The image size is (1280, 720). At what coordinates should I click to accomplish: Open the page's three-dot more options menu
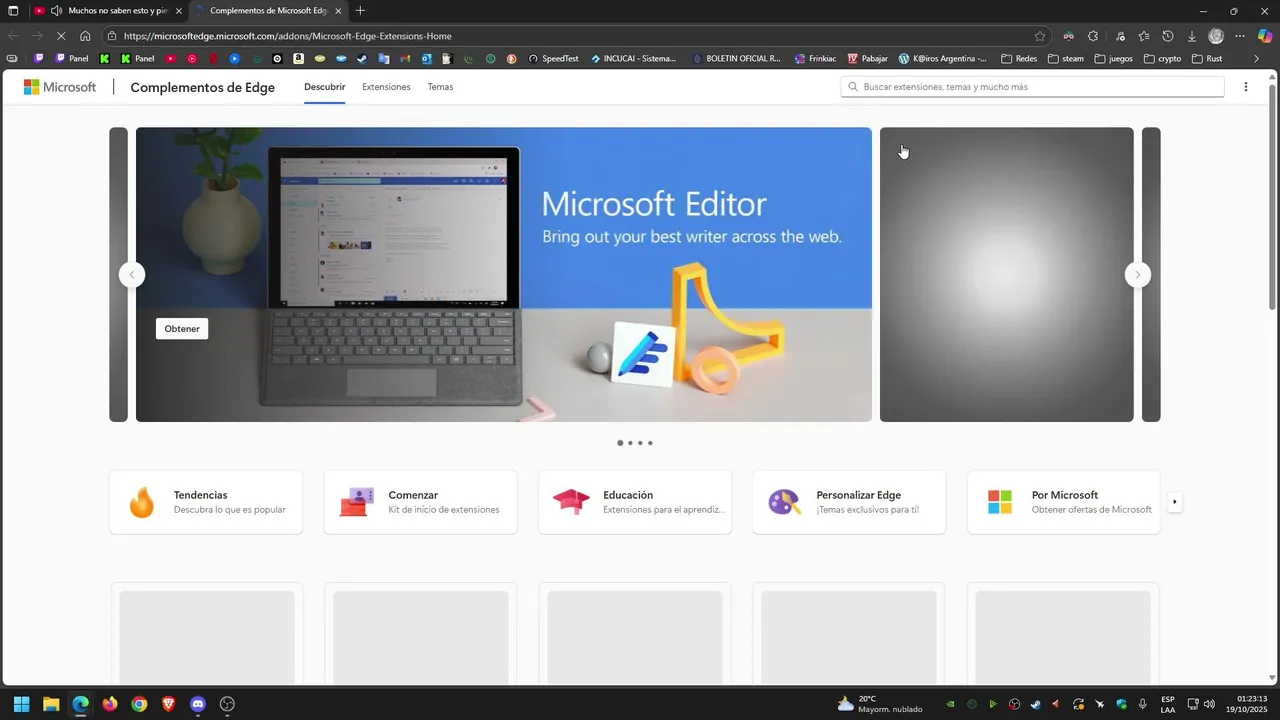[1245, 87]
